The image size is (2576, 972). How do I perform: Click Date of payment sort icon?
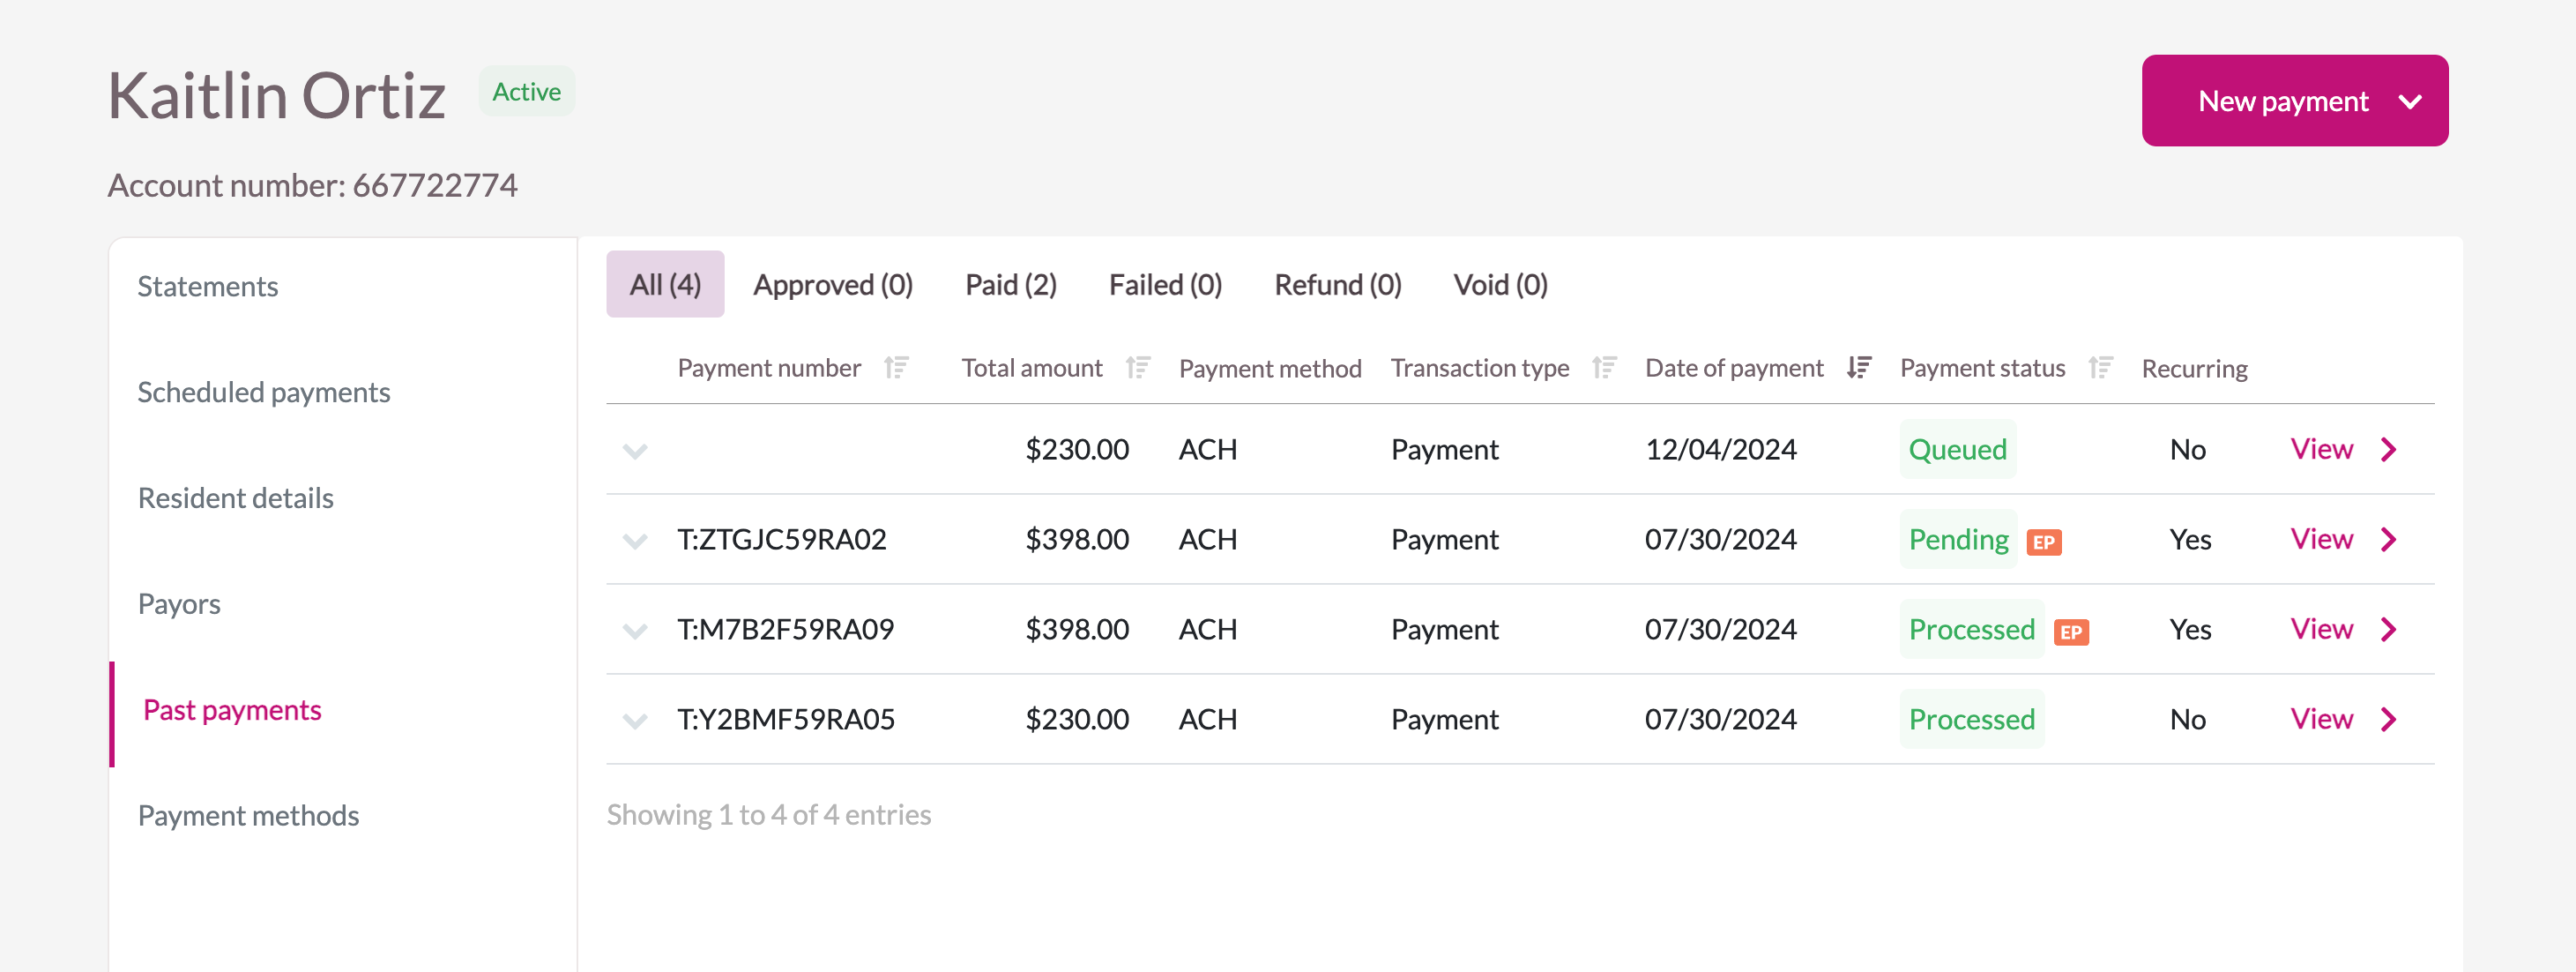(1858, 368)
